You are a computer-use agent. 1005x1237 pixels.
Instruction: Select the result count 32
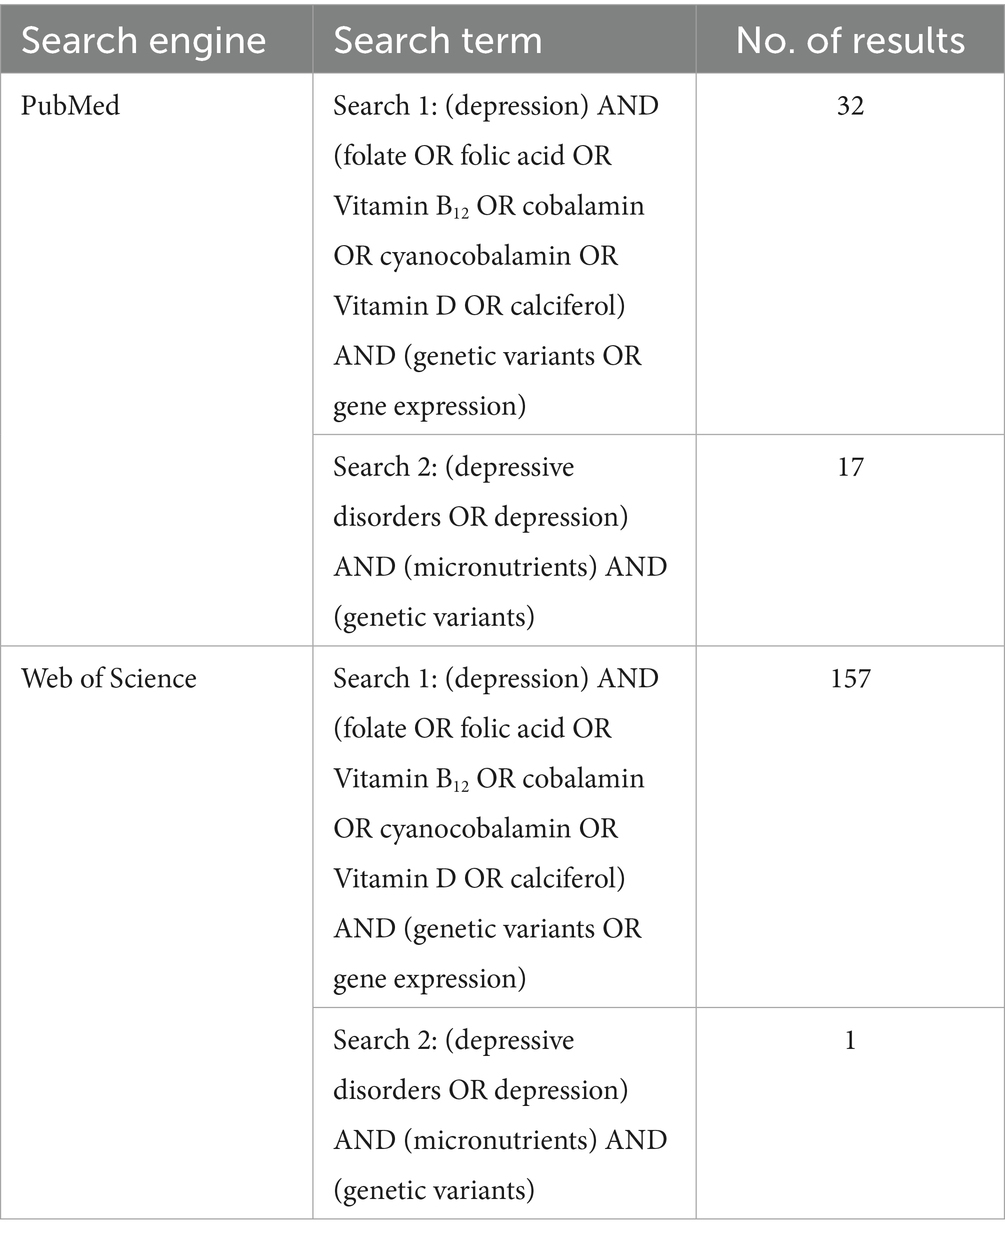click(850, 105)
